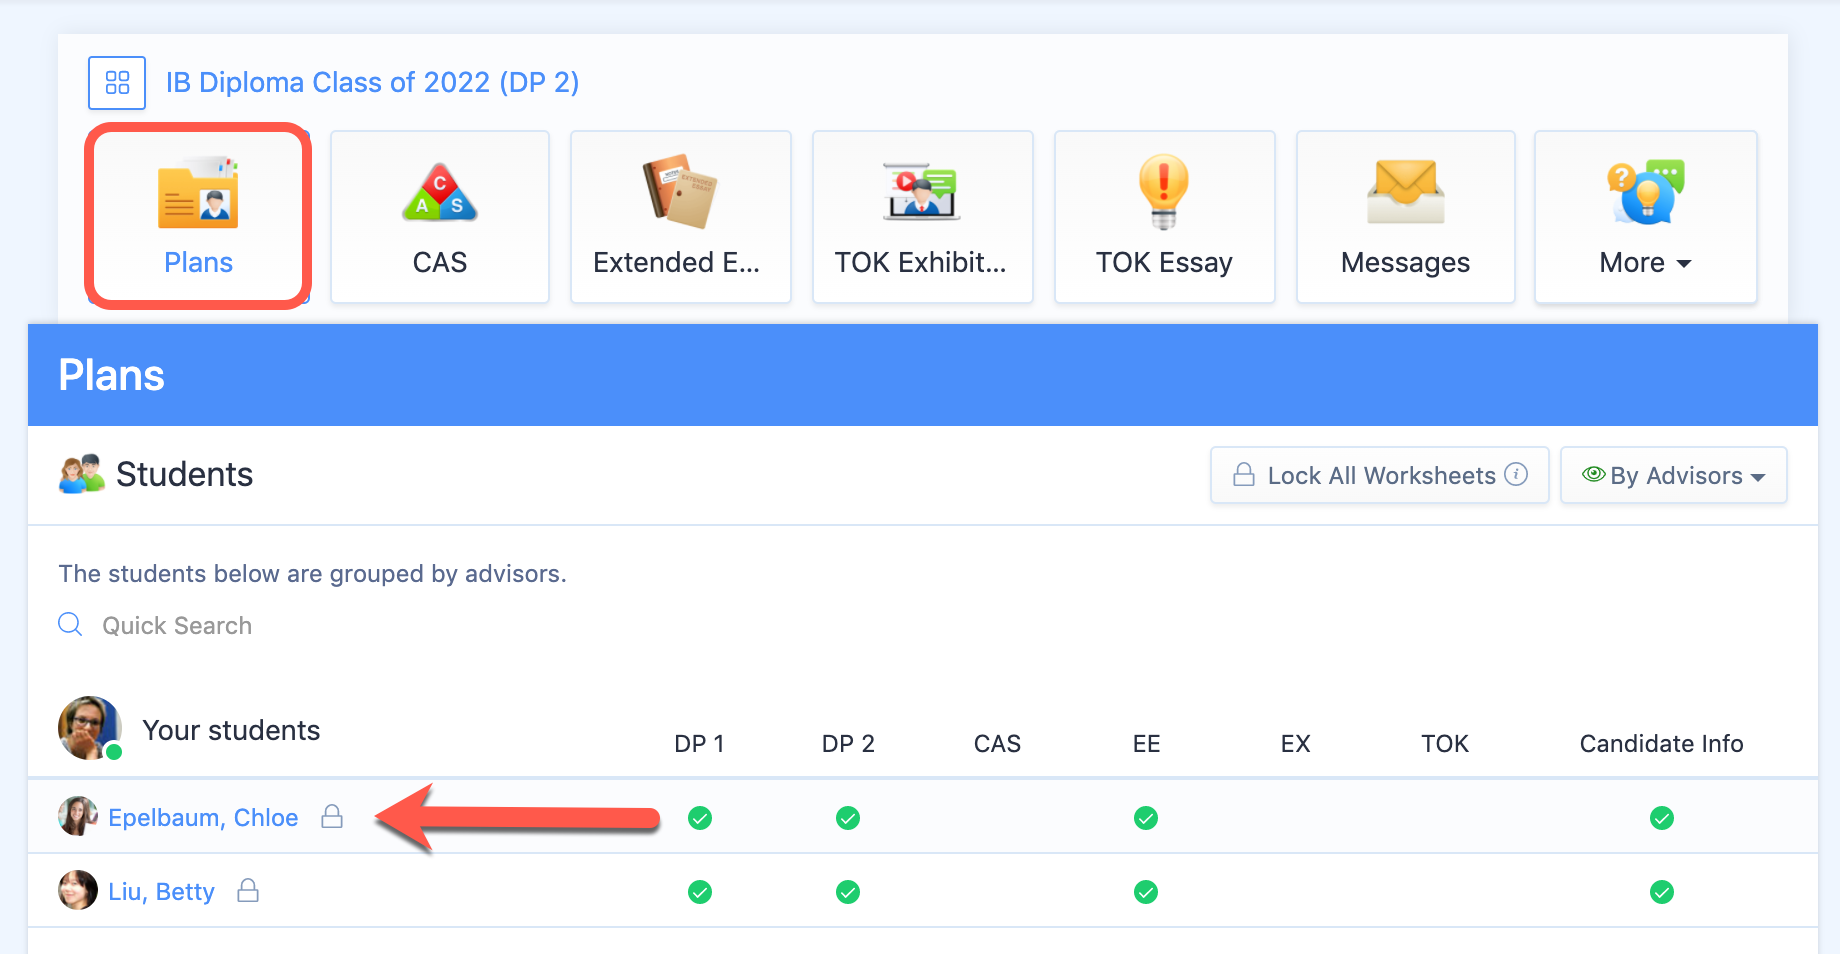Toggle the lock next to Liu, Betty

click(x=248, y=890)
